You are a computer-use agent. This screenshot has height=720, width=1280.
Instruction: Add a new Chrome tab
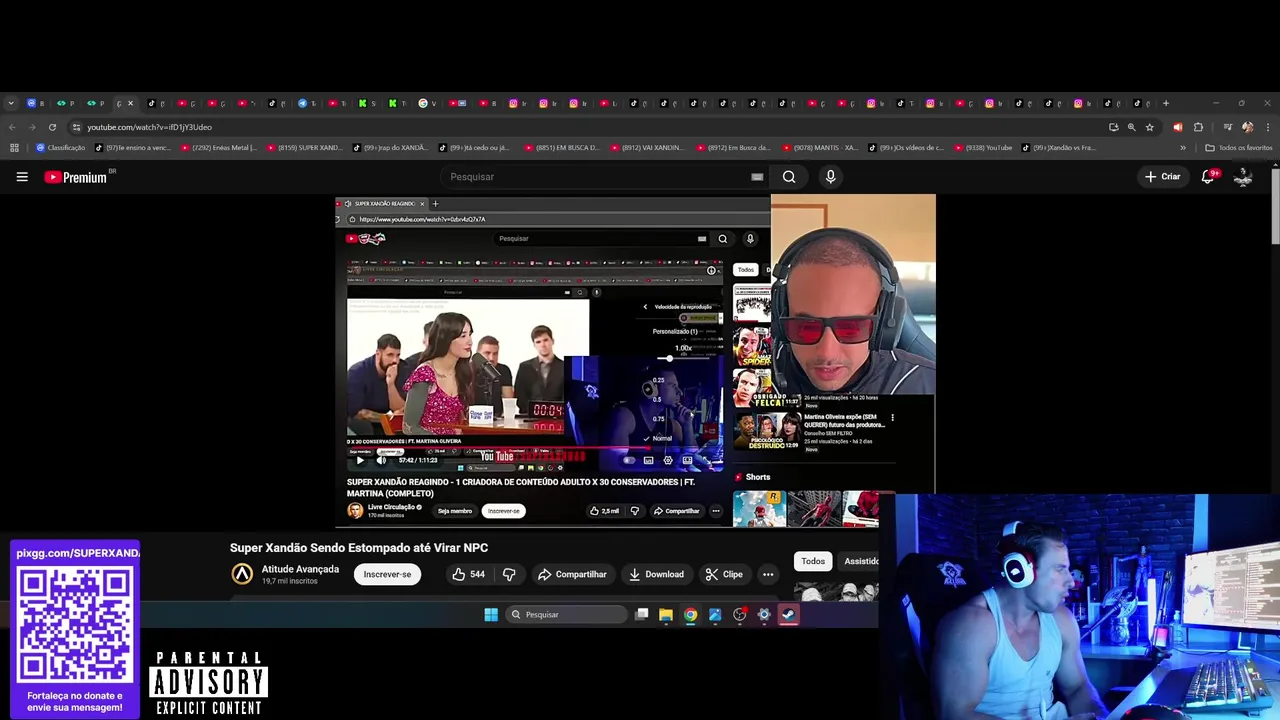(1165, 103)
